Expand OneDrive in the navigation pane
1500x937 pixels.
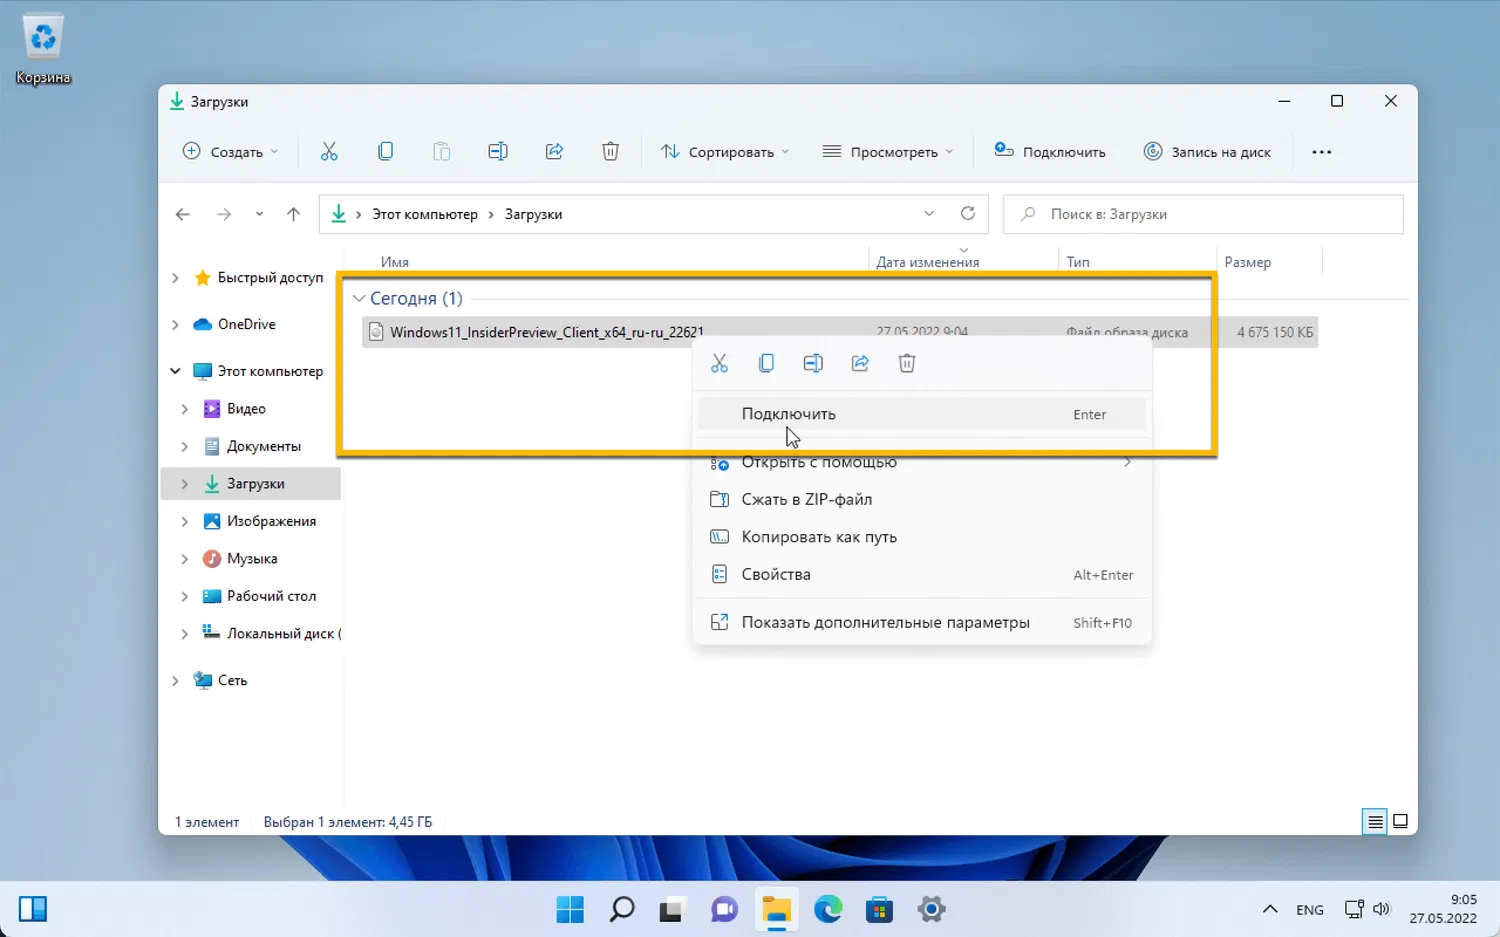pyautogui.click(x=176, y=324)
